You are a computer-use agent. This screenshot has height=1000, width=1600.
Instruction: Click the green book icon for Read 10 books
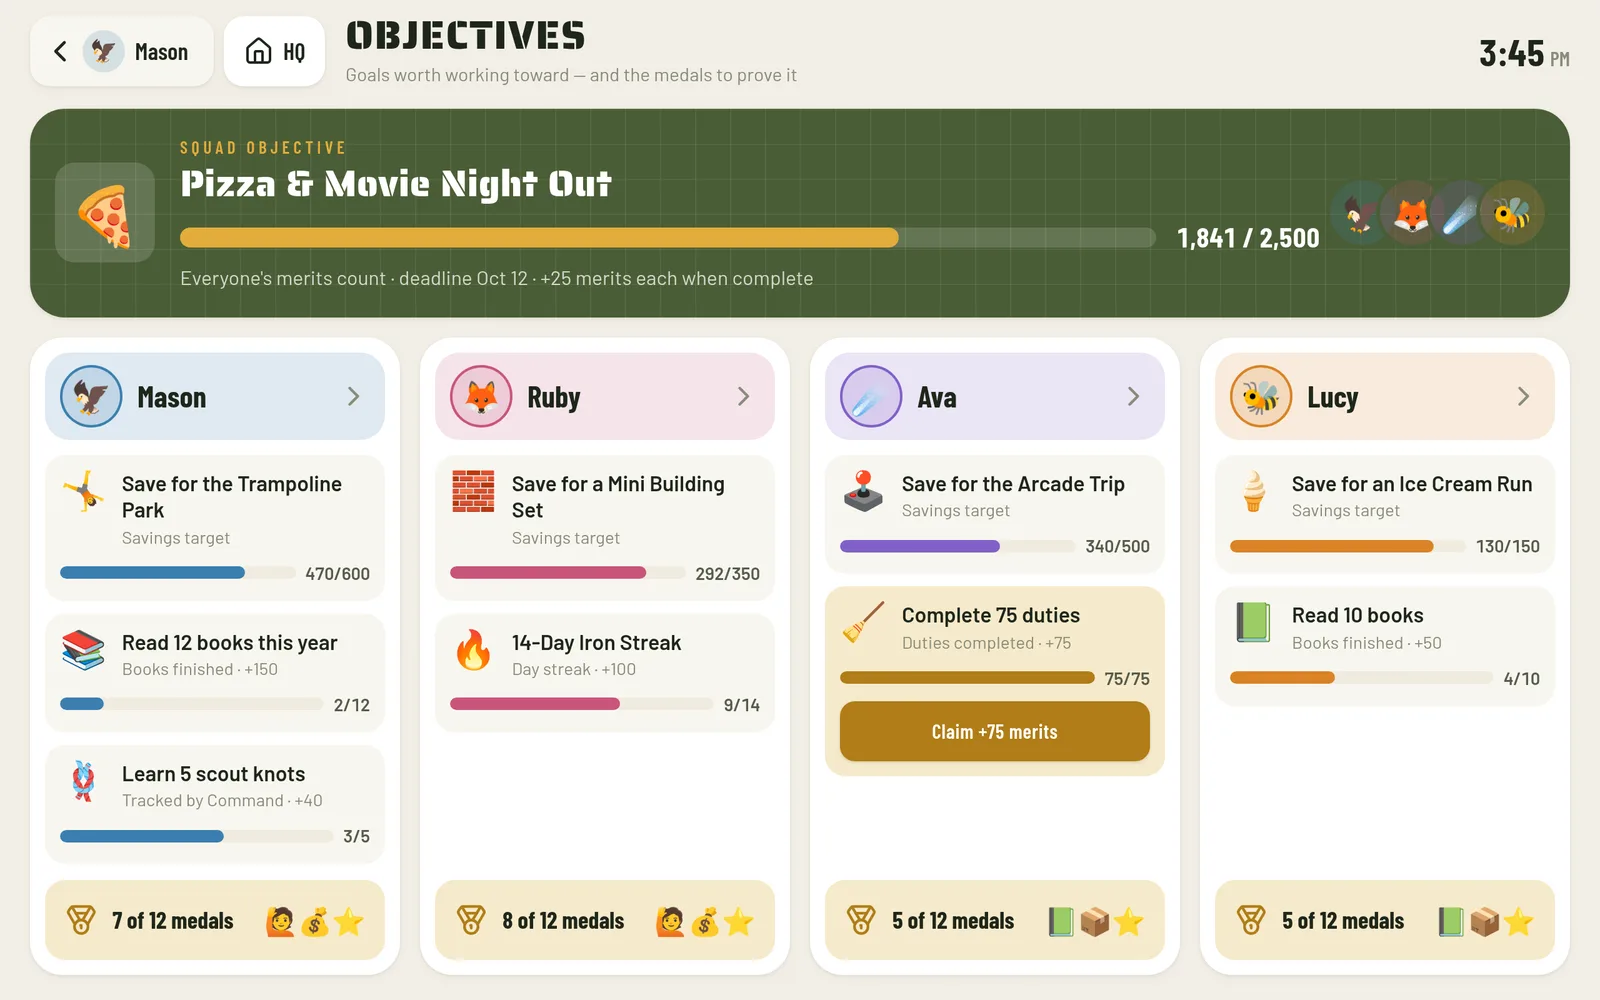click(1253, 622)
